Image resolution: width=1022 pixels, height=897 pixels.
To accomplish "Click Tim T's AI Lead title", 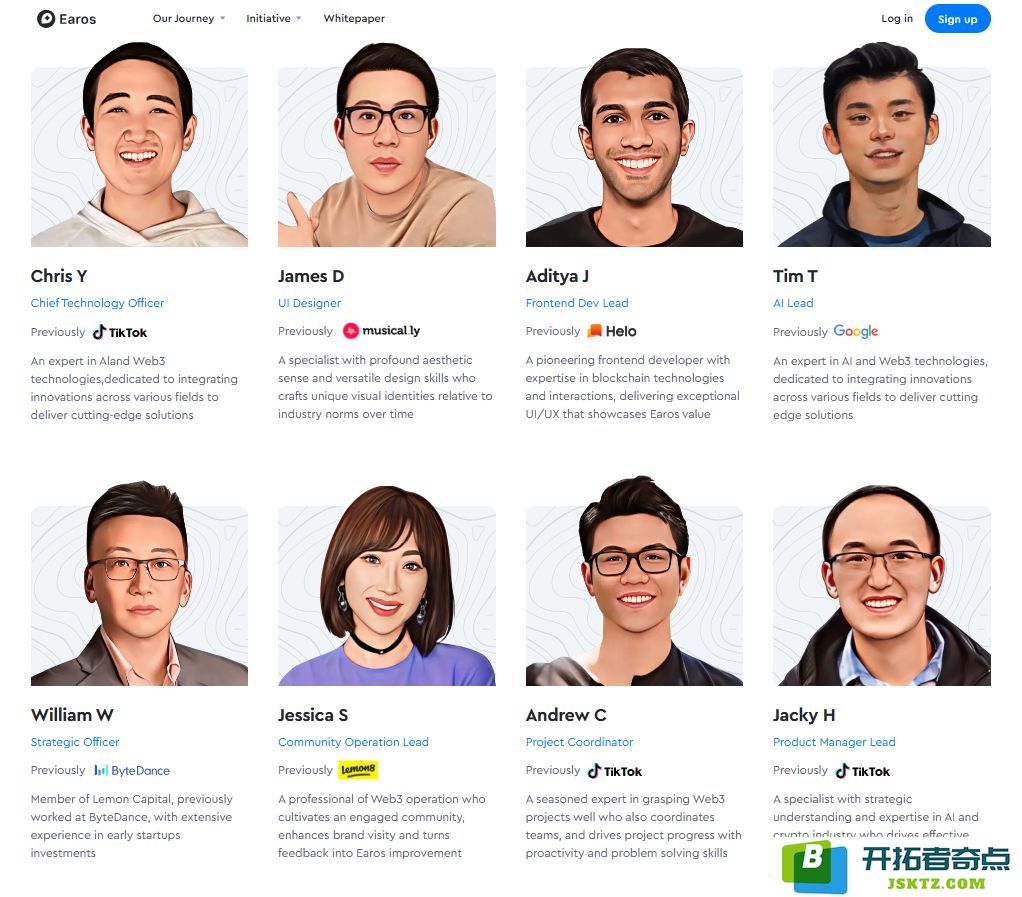I will (793, 303).
